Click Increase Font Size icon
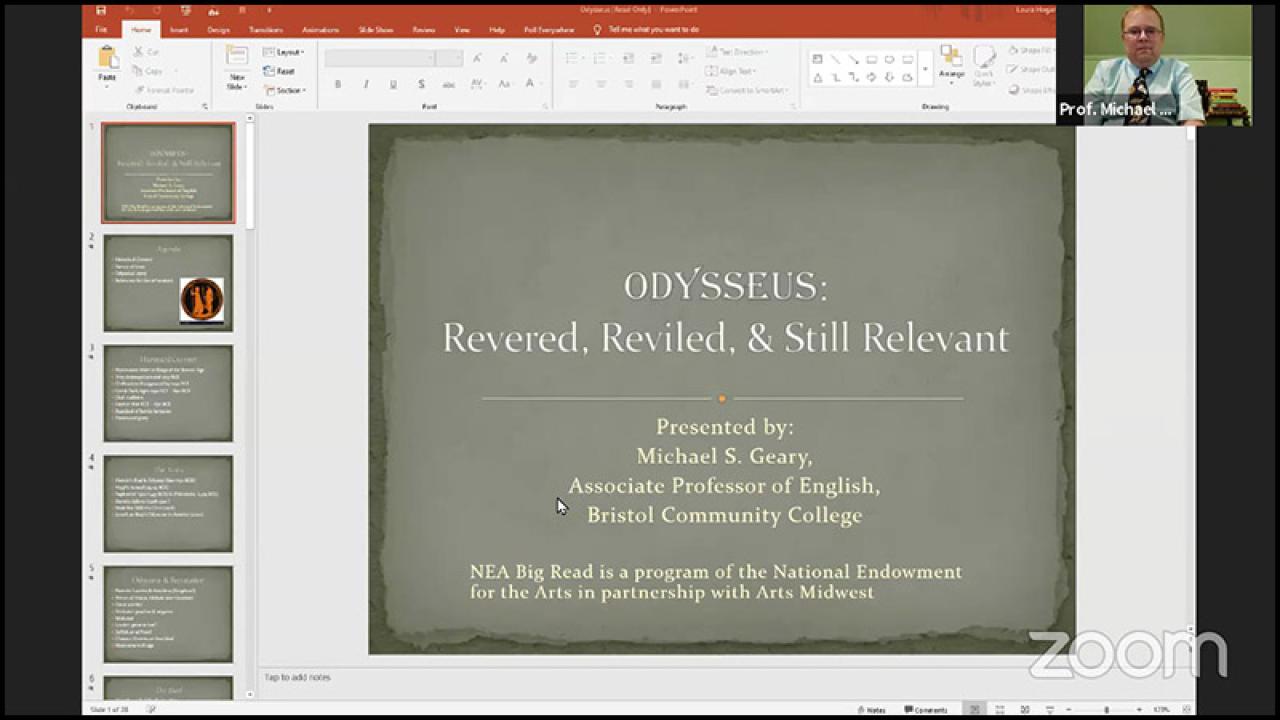Image resolution: width=1280 pixels, height=720 pixels. [477, 58]
